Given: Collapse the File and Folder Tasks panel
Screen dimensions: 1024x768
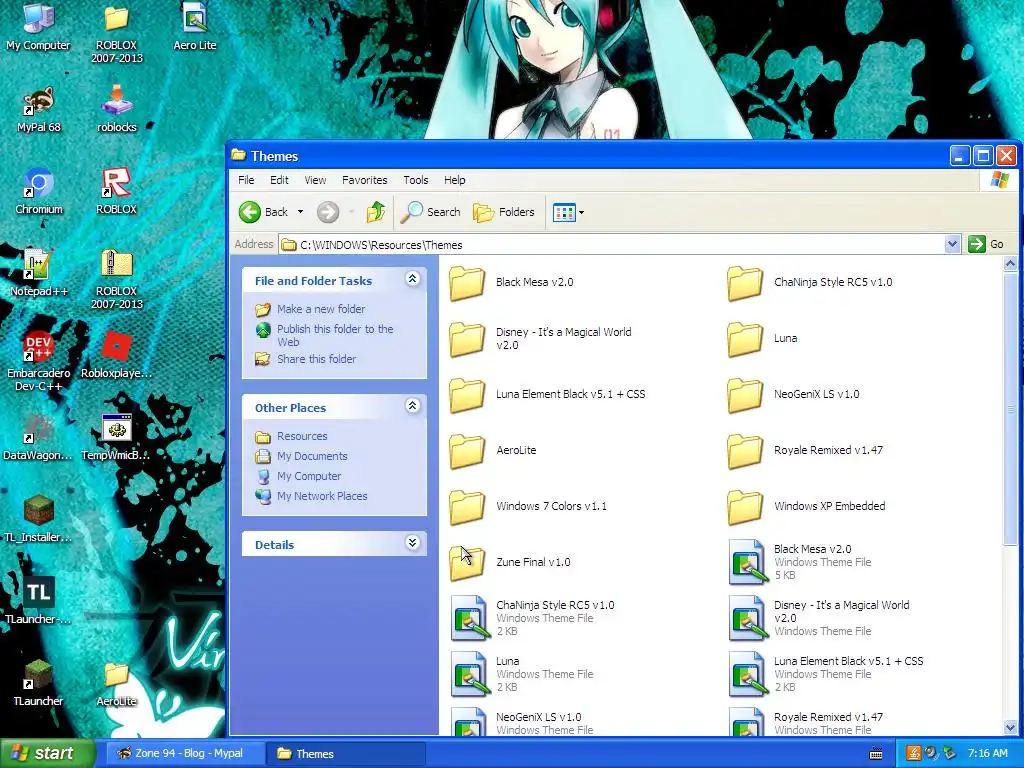Looking at the screenshot, I should click(x=412, y=280).
